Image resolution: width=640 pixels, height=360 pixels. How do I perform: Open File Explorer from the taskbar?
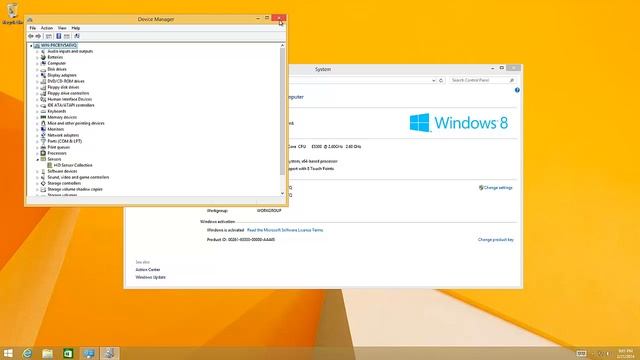48,353
